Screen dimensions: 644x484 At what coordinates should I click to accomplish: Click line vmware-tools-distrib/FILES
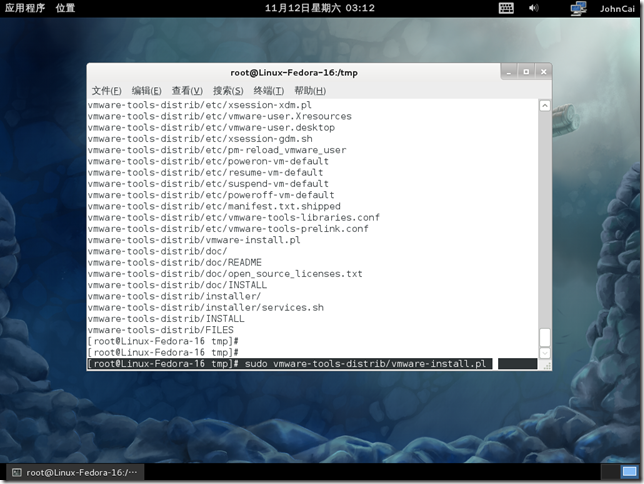[x=161, y=330]
